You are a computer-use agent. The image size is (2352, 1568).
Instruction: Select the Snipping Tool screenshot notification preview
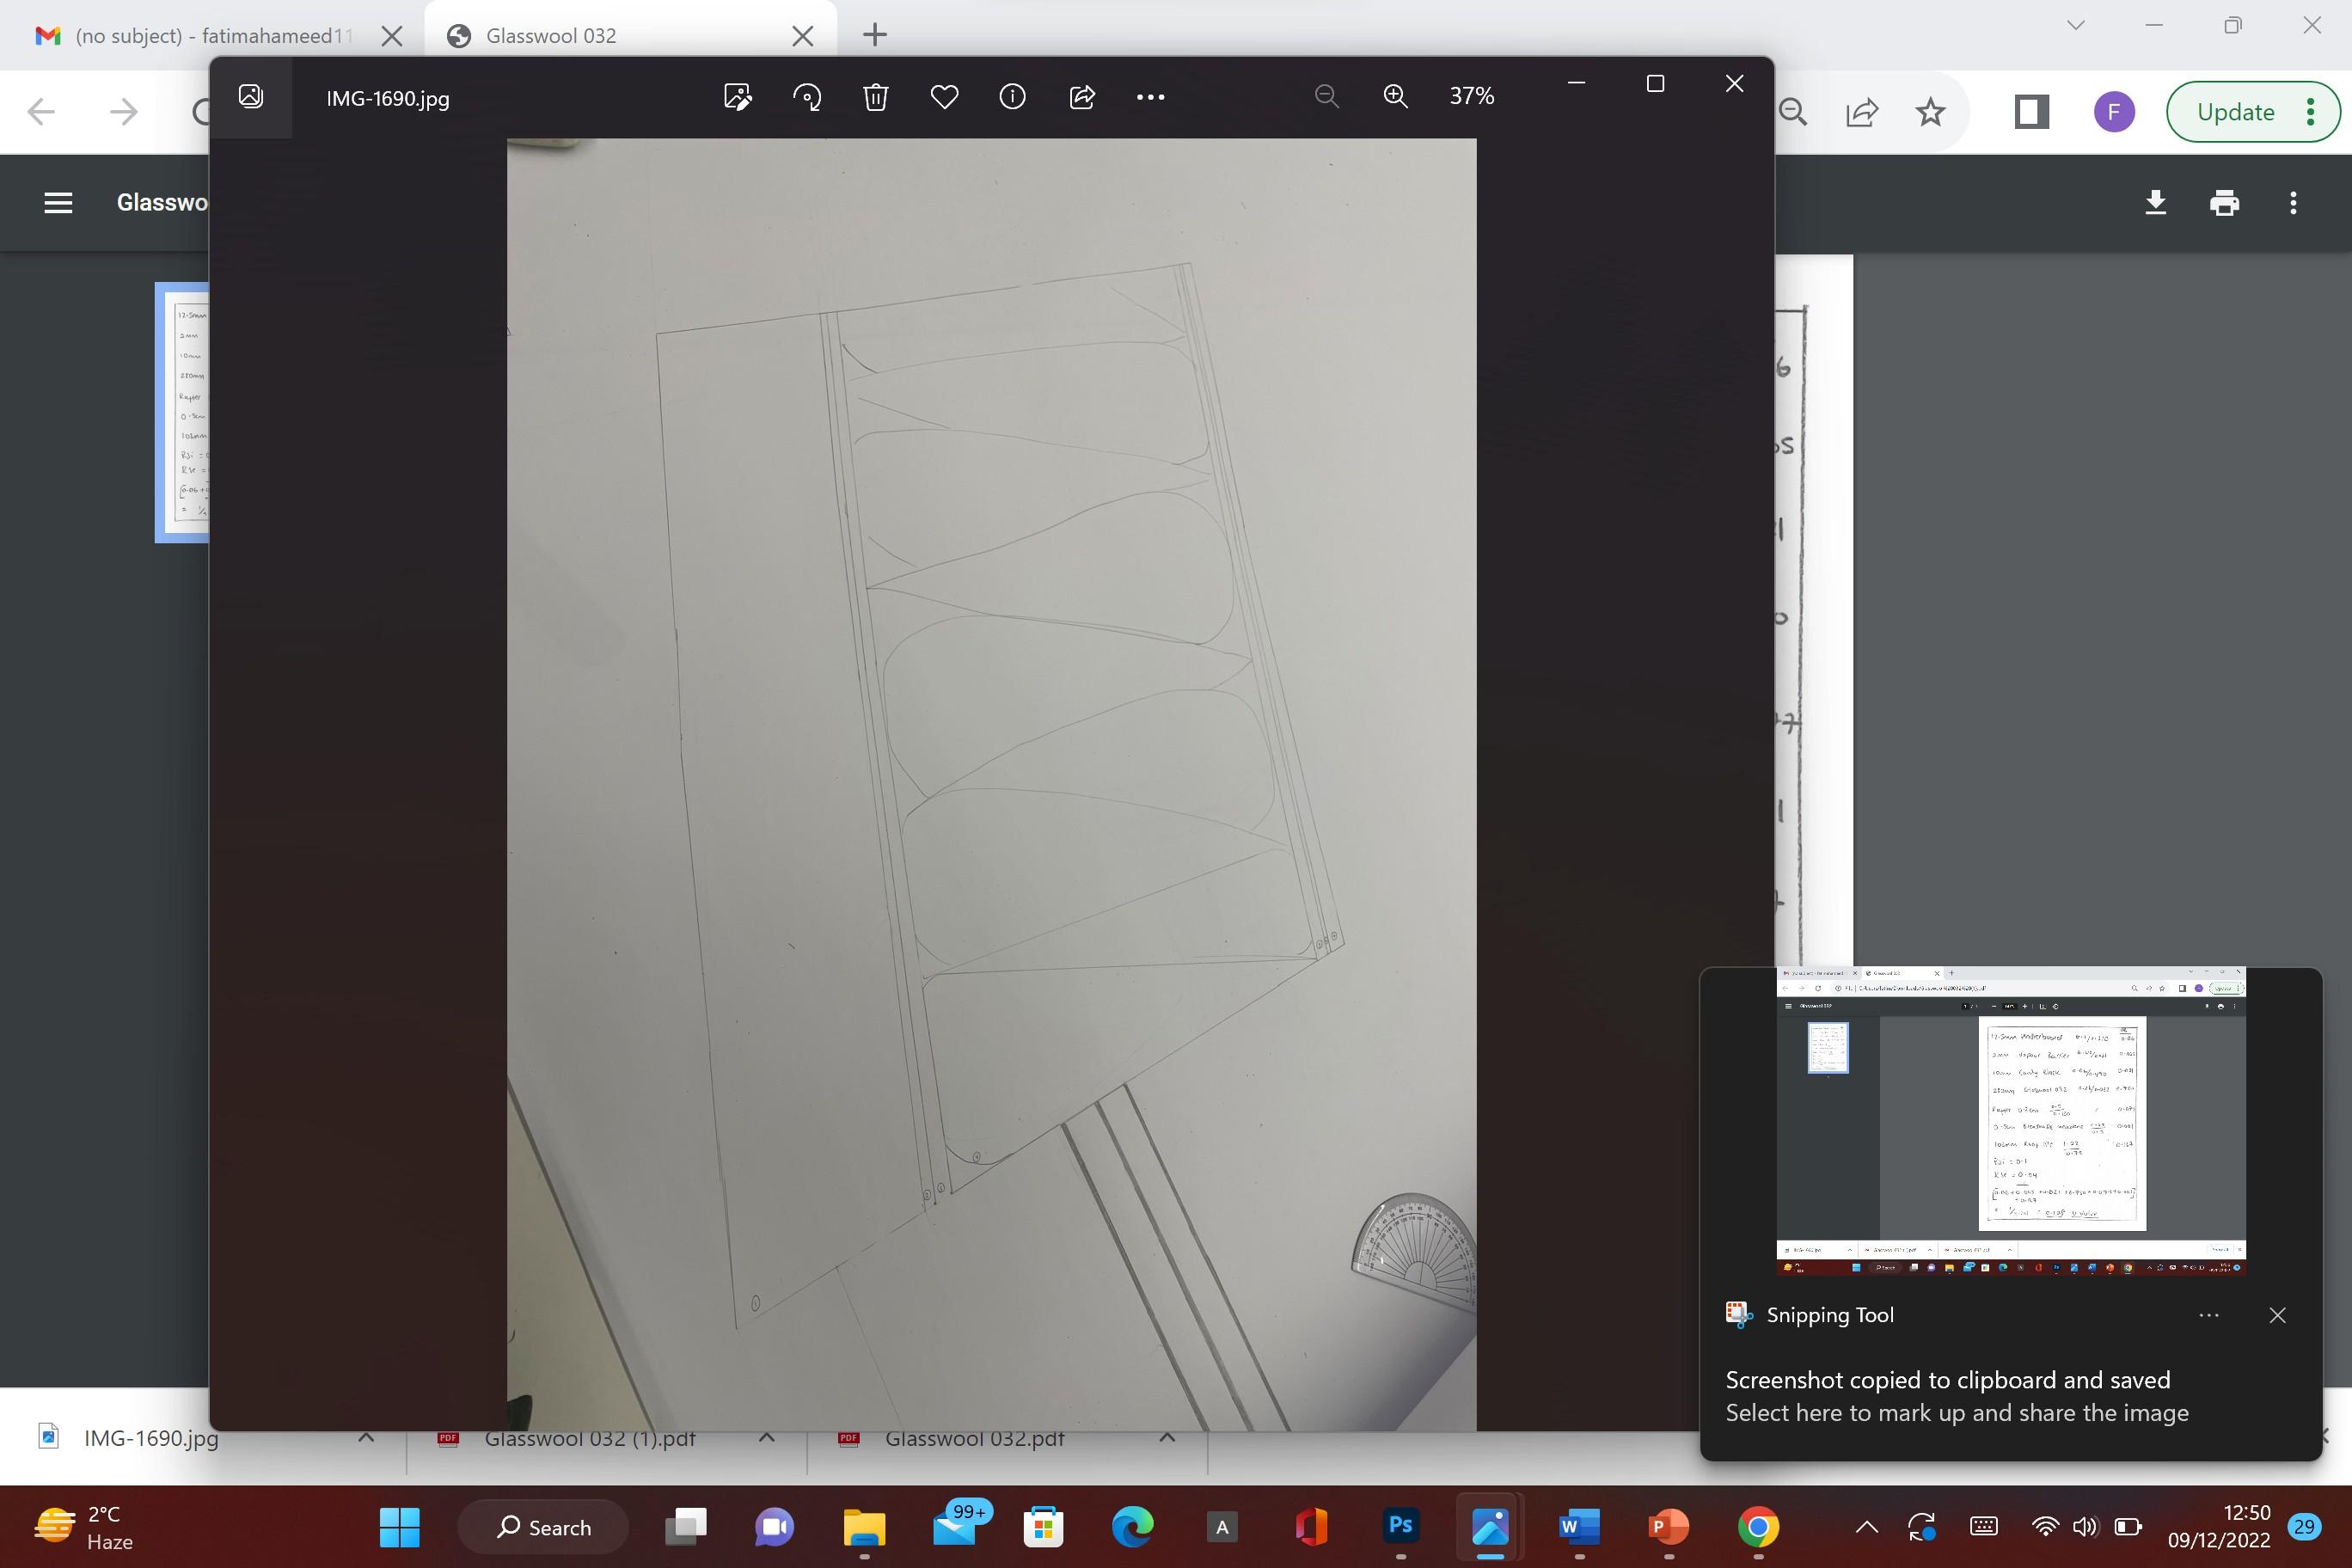(2010, 1120)
